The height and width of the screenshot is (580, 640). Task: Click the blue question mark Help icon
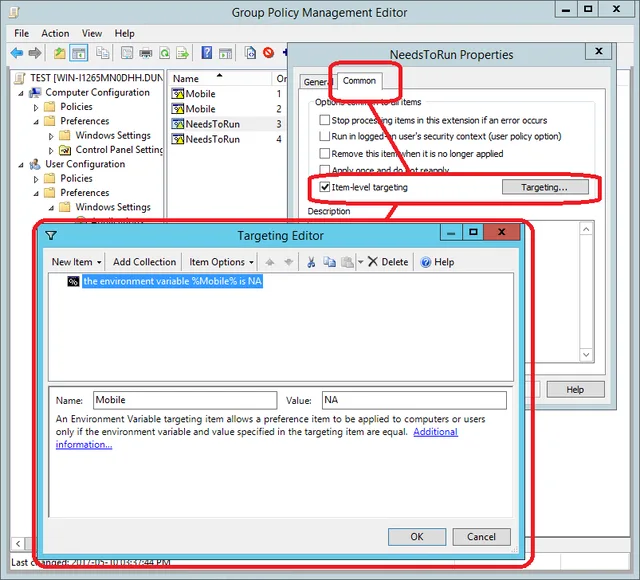coord(207,53)
